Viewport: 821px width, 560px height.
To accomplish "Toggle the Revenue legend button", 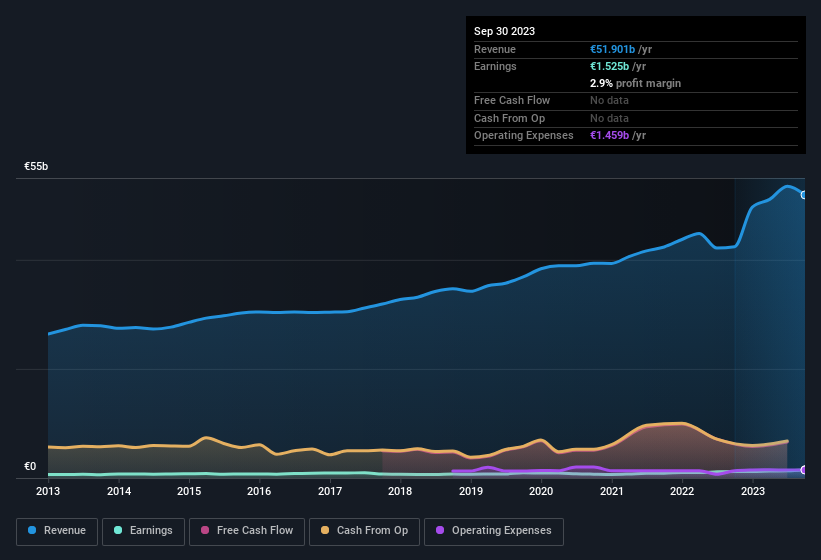I will click(x=57, y=531).
